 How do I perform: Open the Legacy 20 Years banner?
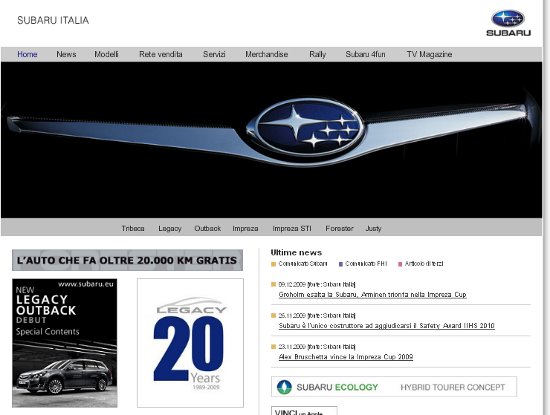click(190, 343)
